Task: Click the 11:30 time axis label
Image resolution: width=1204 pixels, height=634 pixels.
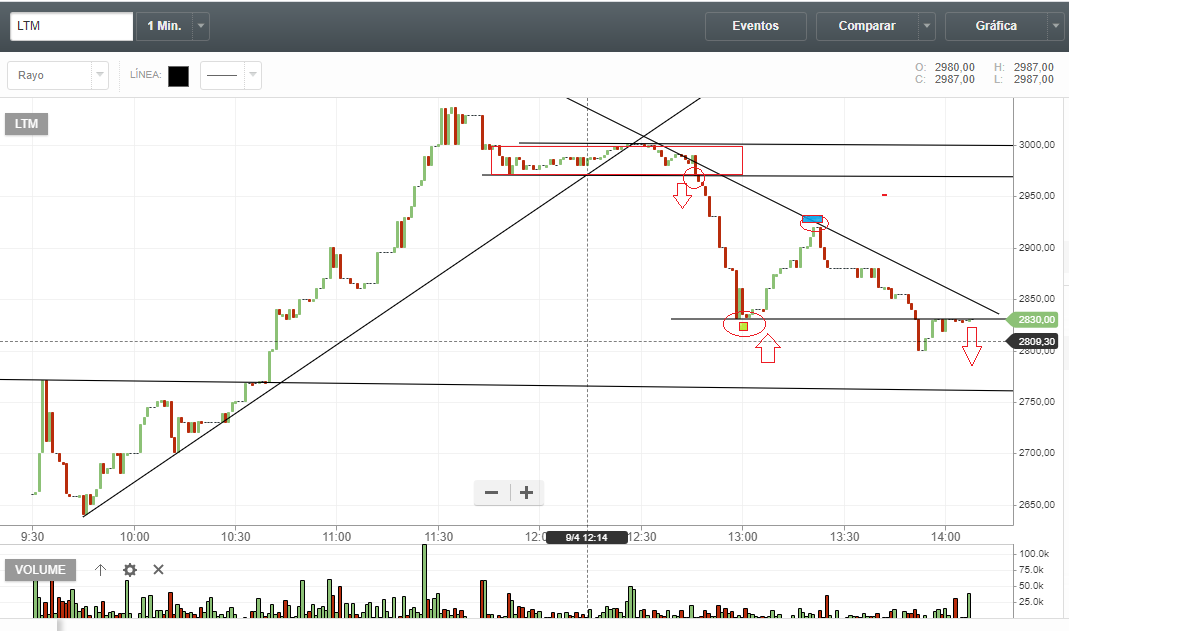Action: tap(438, 537)
